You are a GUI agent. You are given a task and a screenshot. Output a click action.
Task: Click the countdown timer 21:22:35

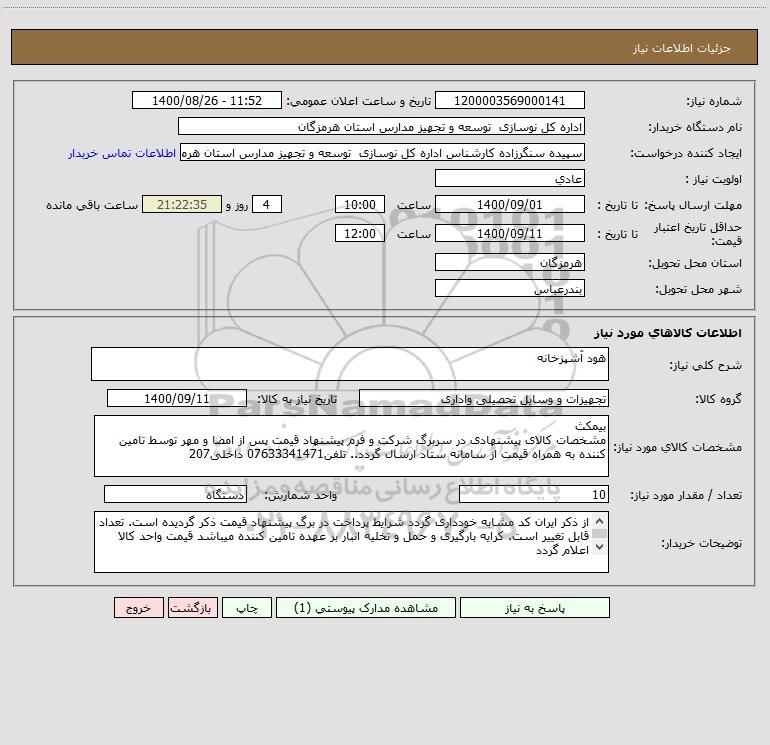[182, 204]
